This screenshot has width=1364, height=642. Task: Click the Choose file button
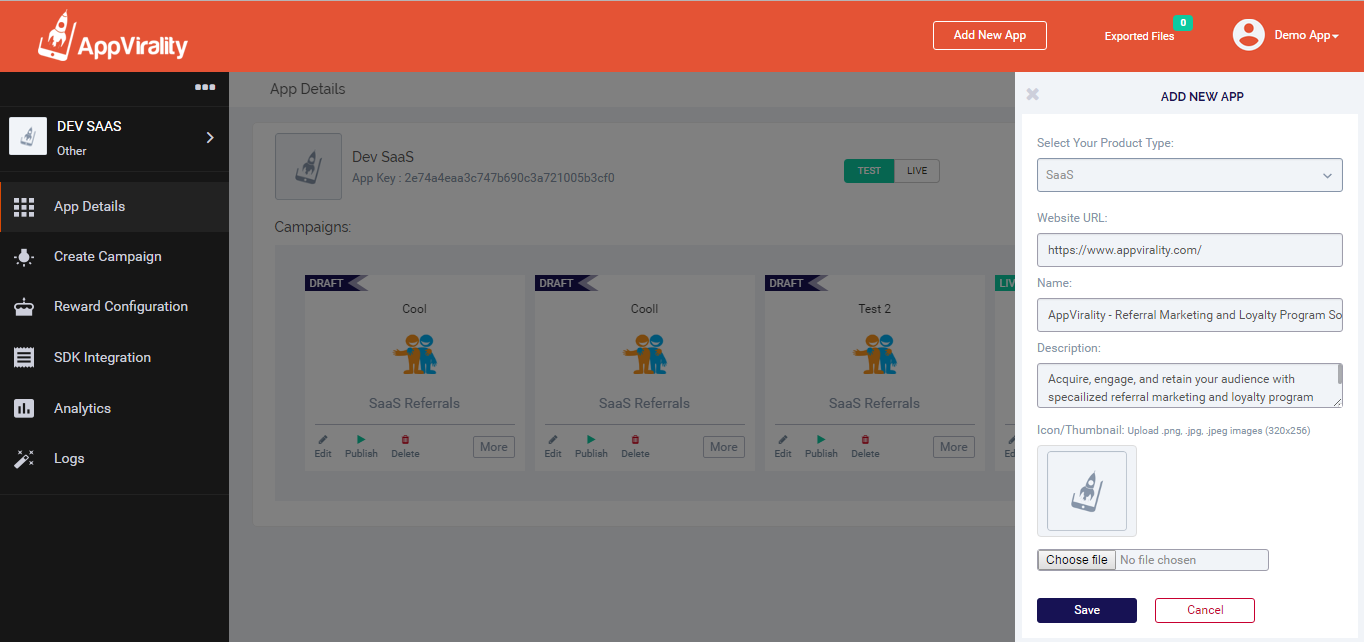click(x=1077, y=560)
